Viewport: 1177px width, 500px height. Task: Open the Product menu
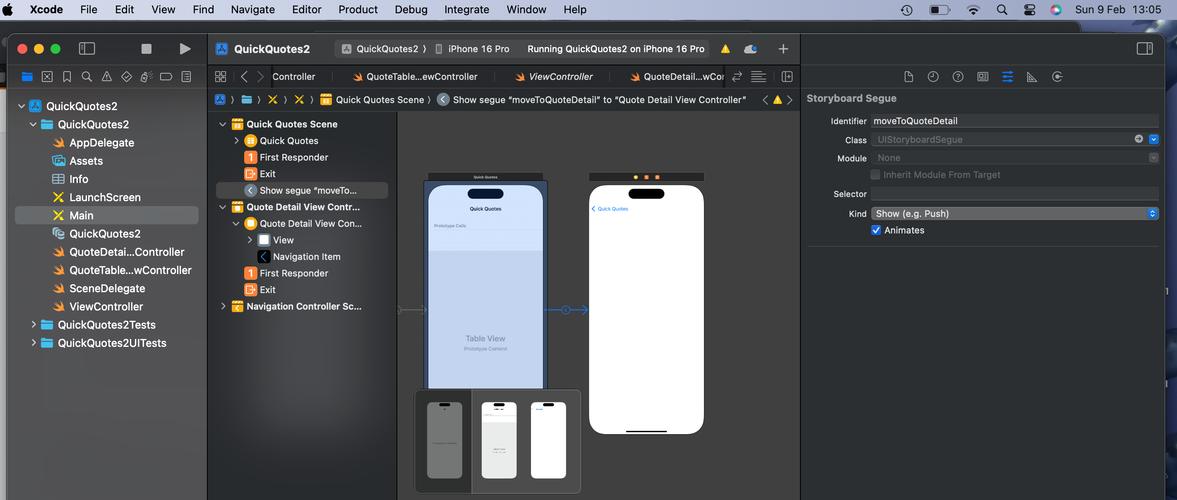tap(357, 10)
